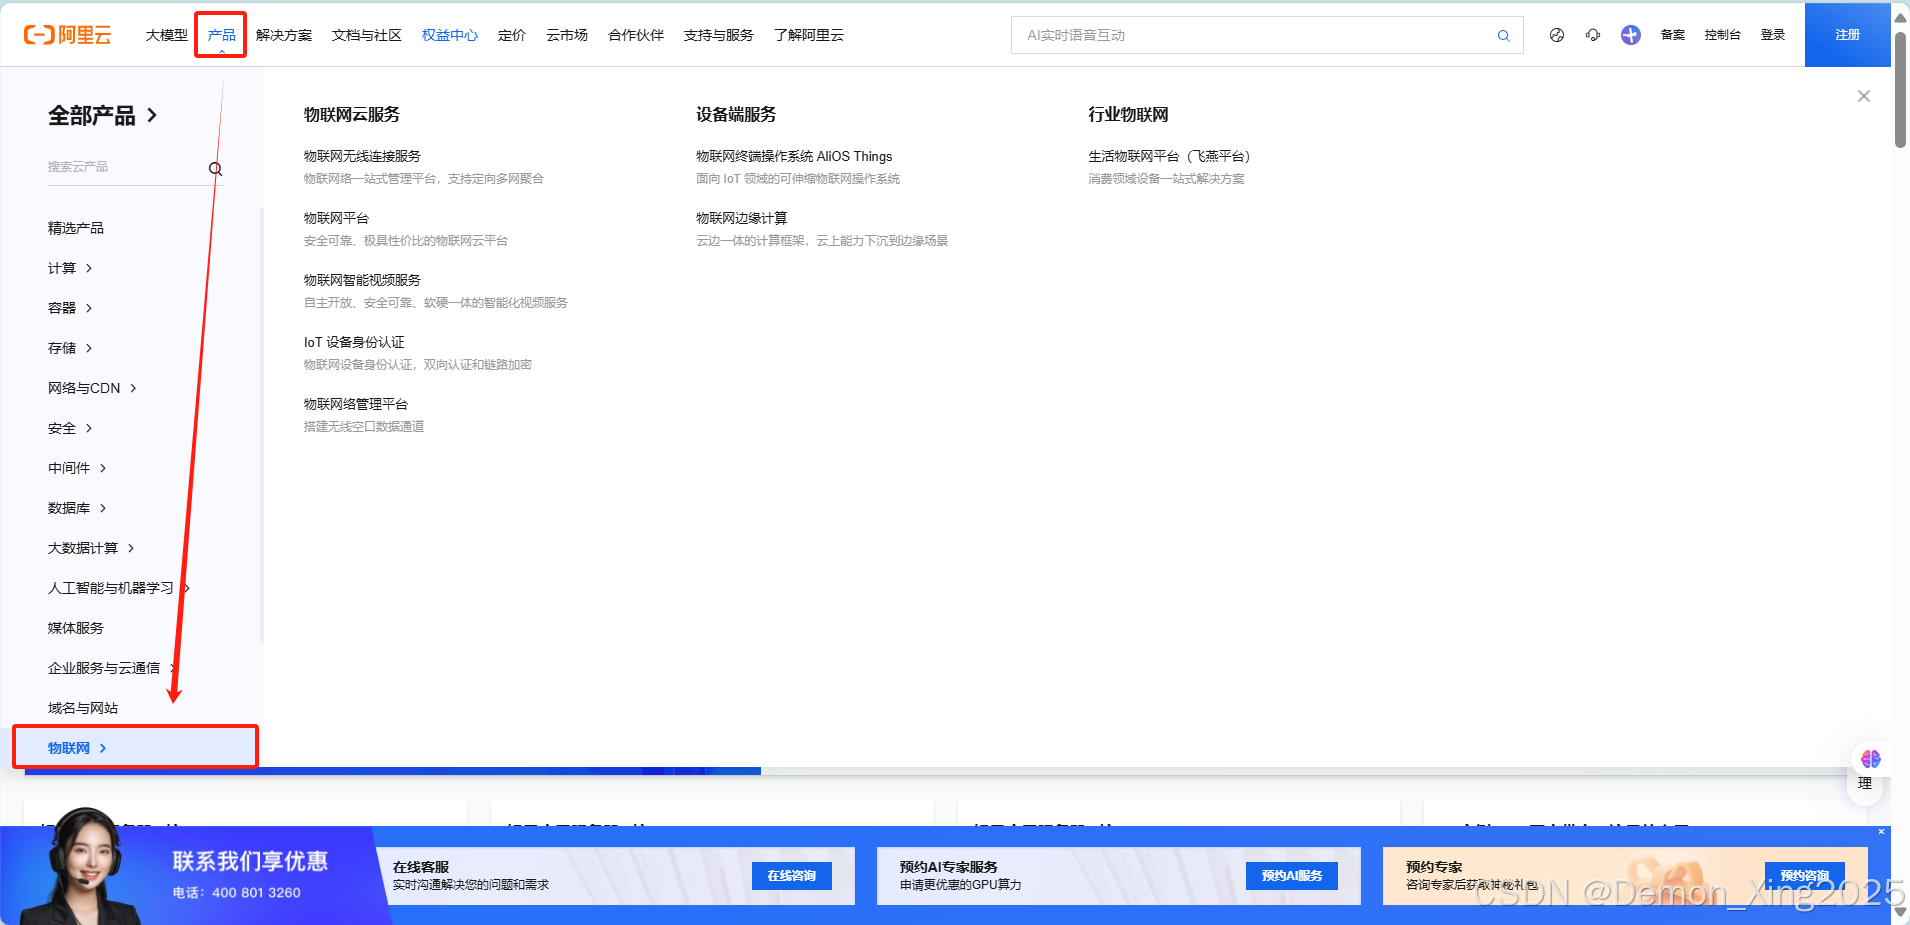1910x925 pixels.
Task: Click the search magnifier in top search bar
Action: click(x=1503, y=36)
